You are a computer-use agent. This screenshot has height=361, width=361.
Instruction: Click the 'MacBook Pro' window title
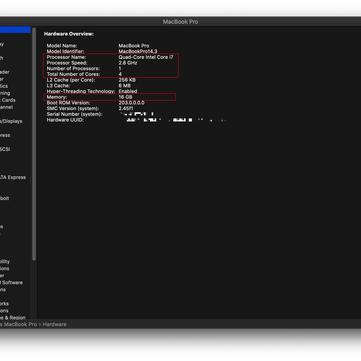click(x=180, y=22)
